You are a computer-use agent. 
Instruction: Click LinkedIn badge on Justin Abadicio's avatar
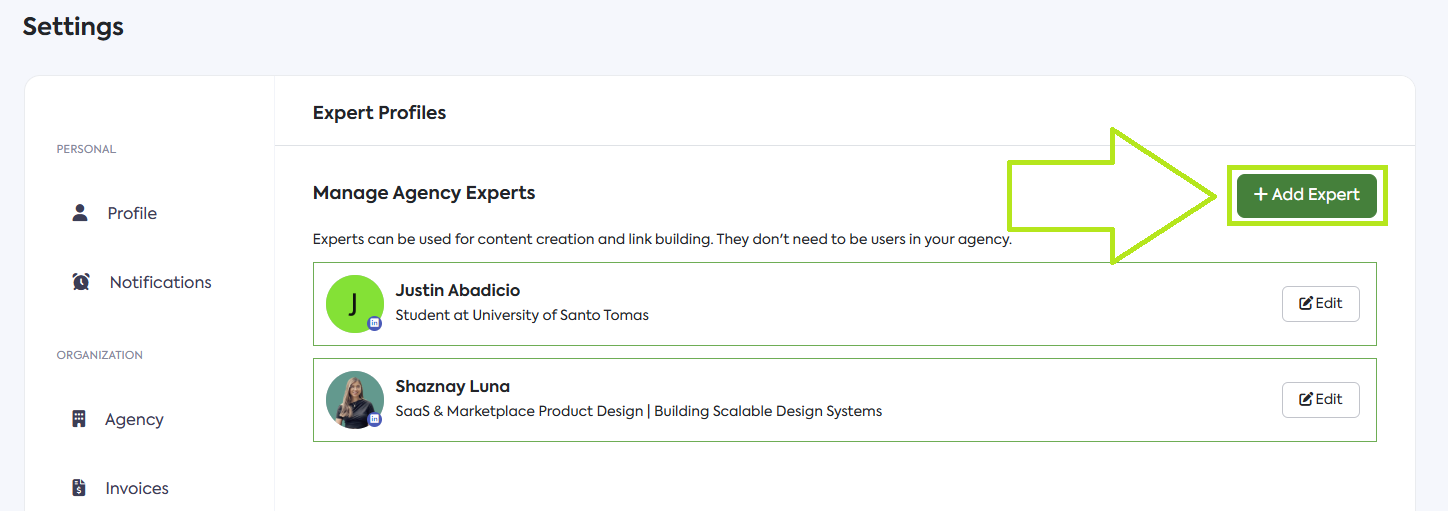click(x=375, y=323)
